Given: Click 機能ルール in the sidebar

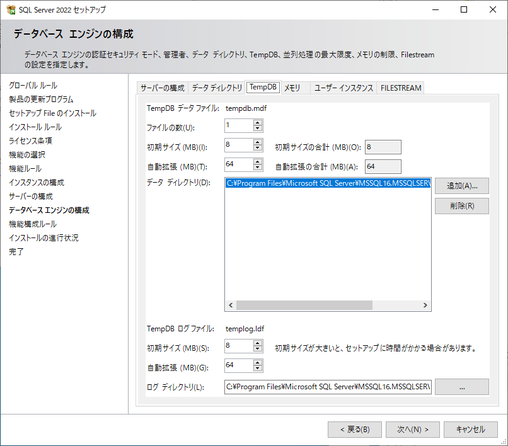Looking at the screenshot, I should (25, 169).
